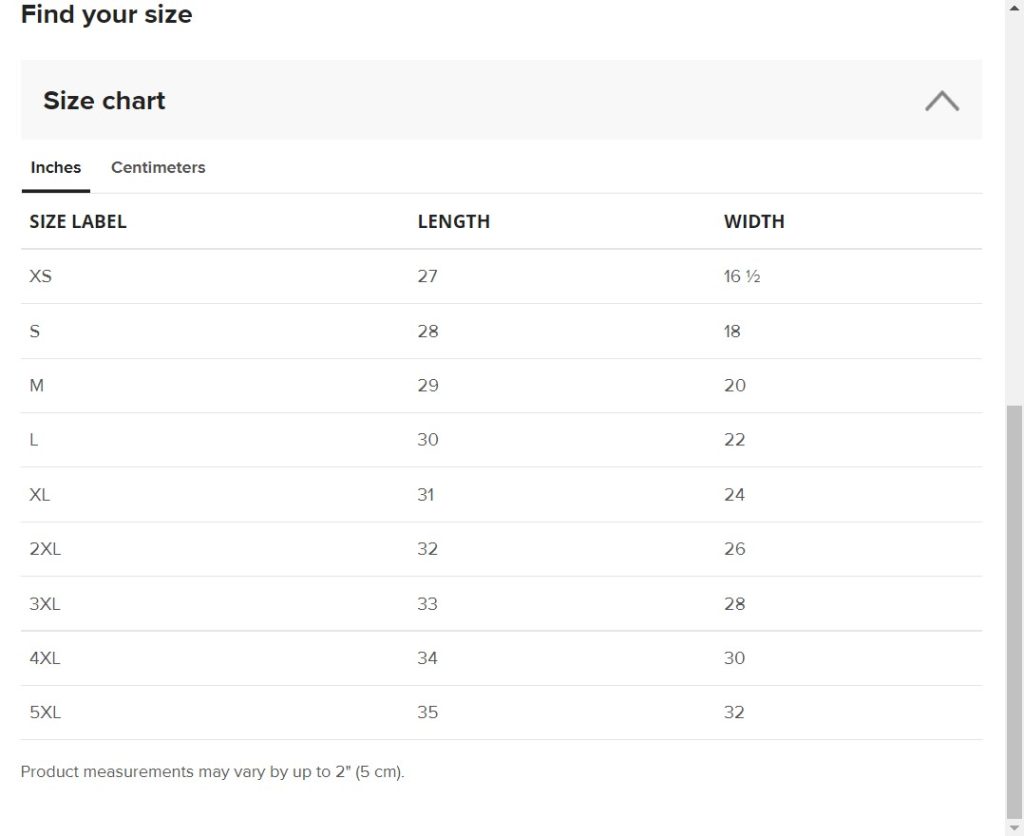Click the LENGTH column header
Viewport: 1024px width, 836px height.
pyautogui.click(x=453, y=222)
